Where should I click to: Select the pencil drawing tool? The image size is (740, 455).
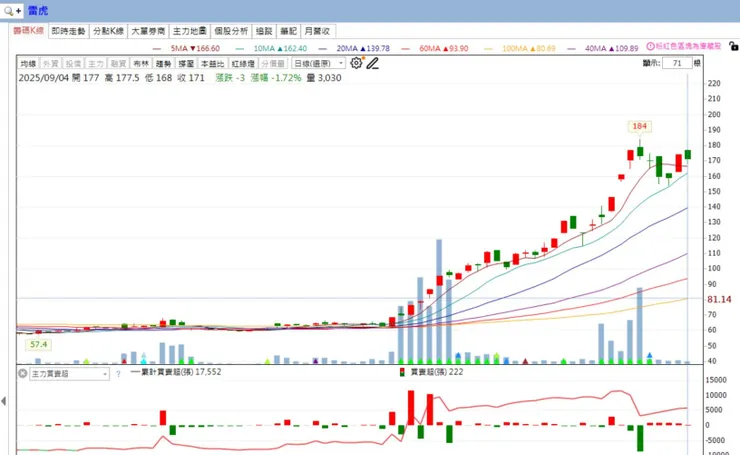point(373,63)
